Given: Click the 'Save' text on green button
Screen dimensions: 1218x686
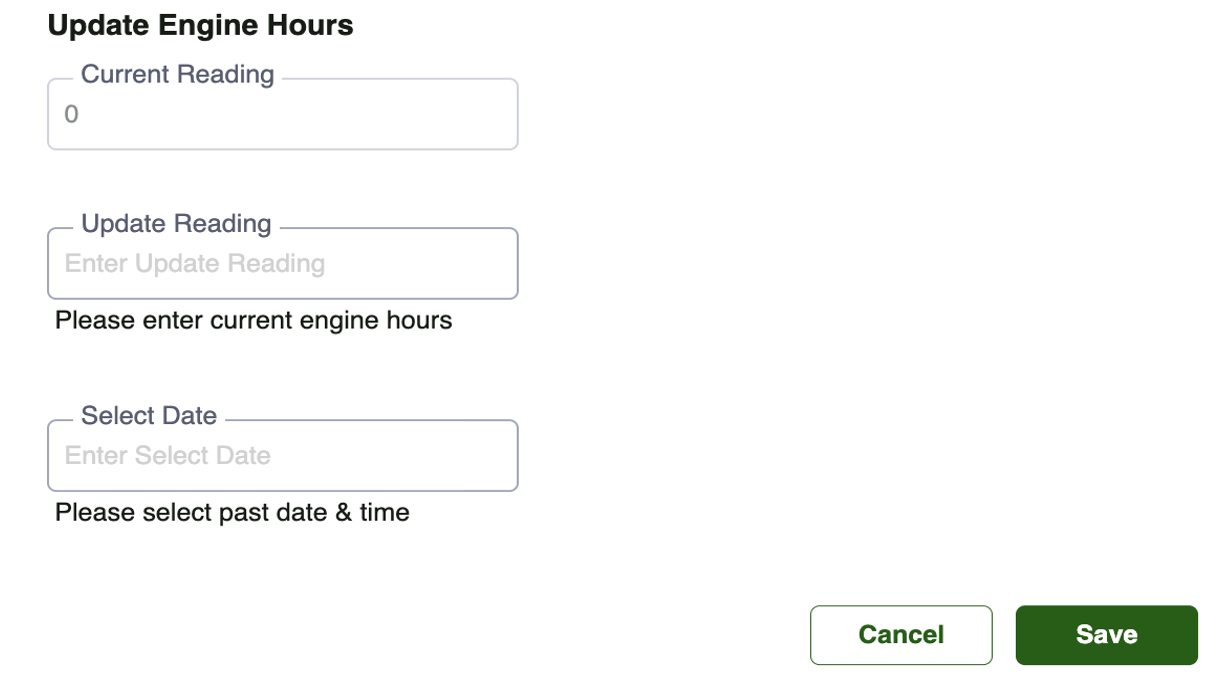Looking at the screenshot, I should pyautogui.click(x=1106, y=635).
